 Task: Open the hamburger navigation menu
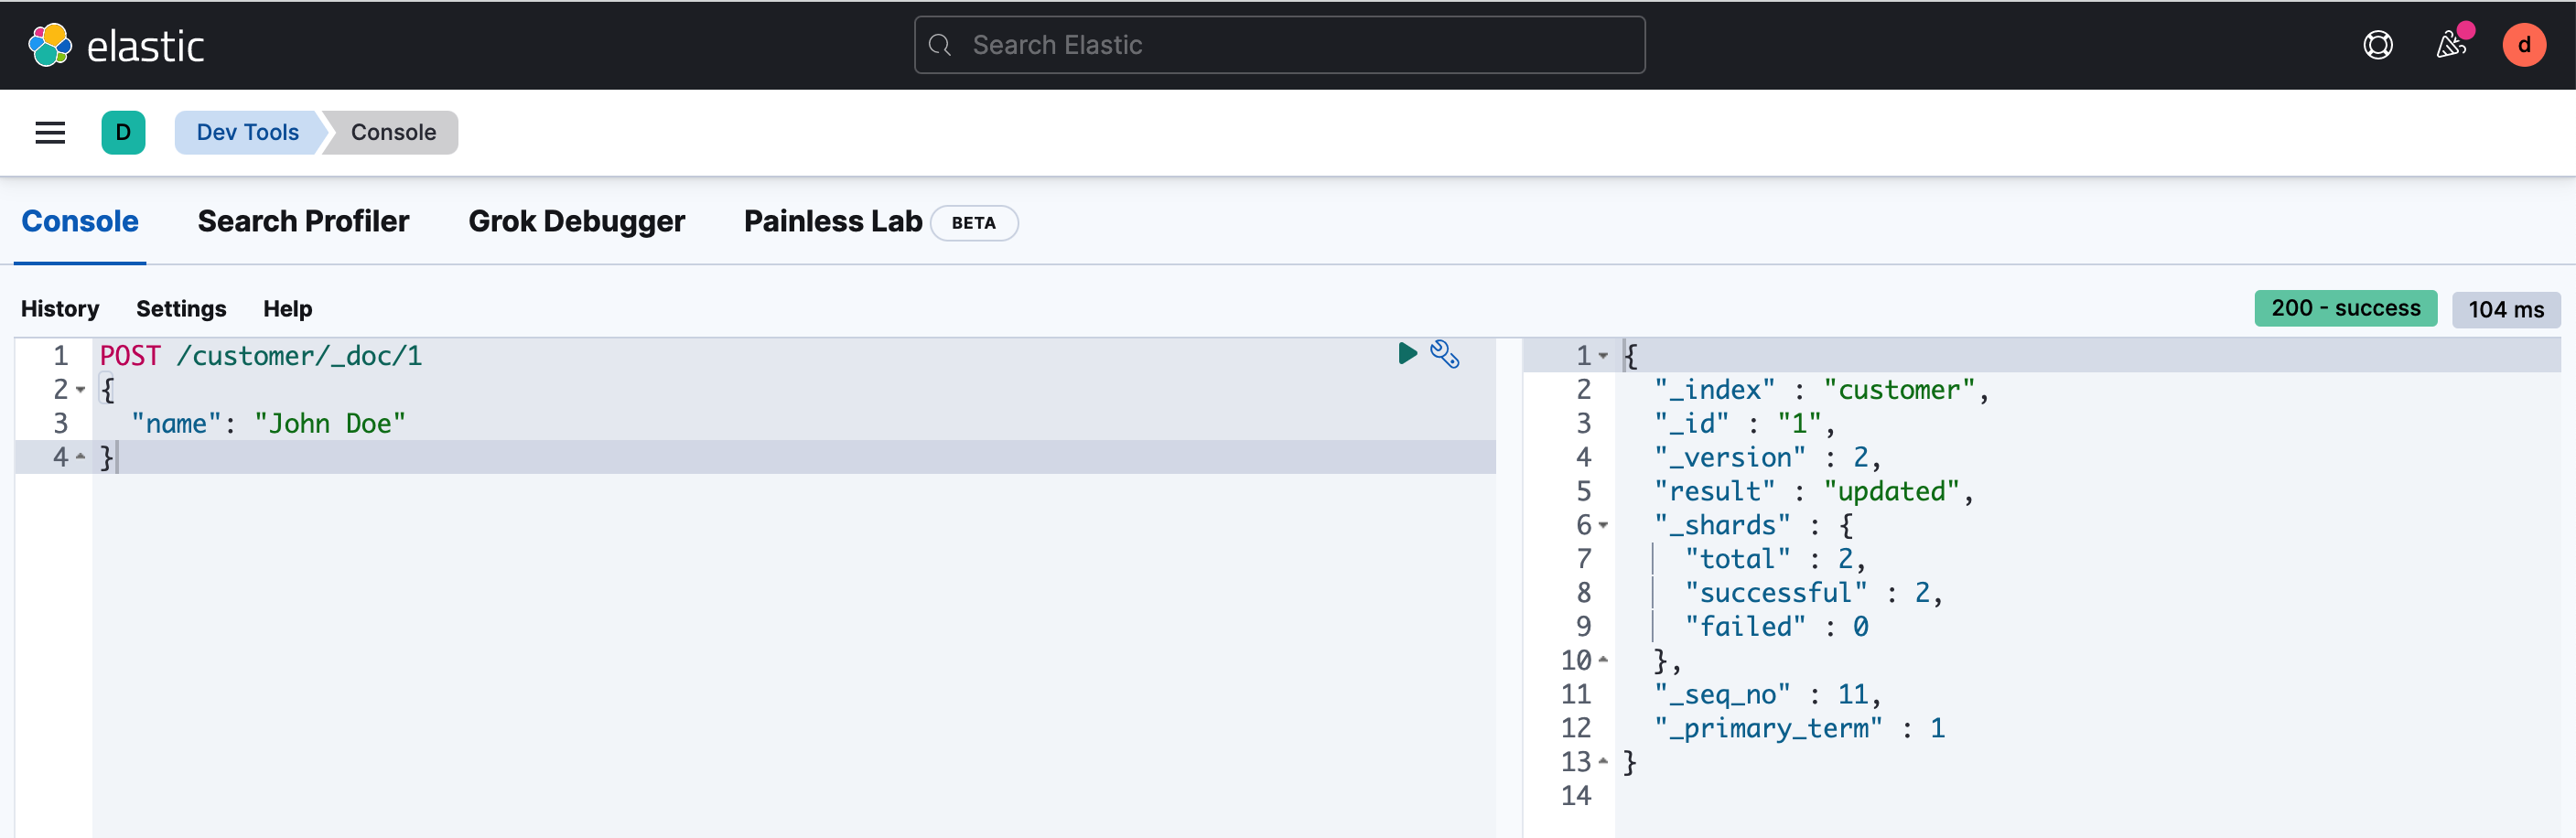click(50, 132)
